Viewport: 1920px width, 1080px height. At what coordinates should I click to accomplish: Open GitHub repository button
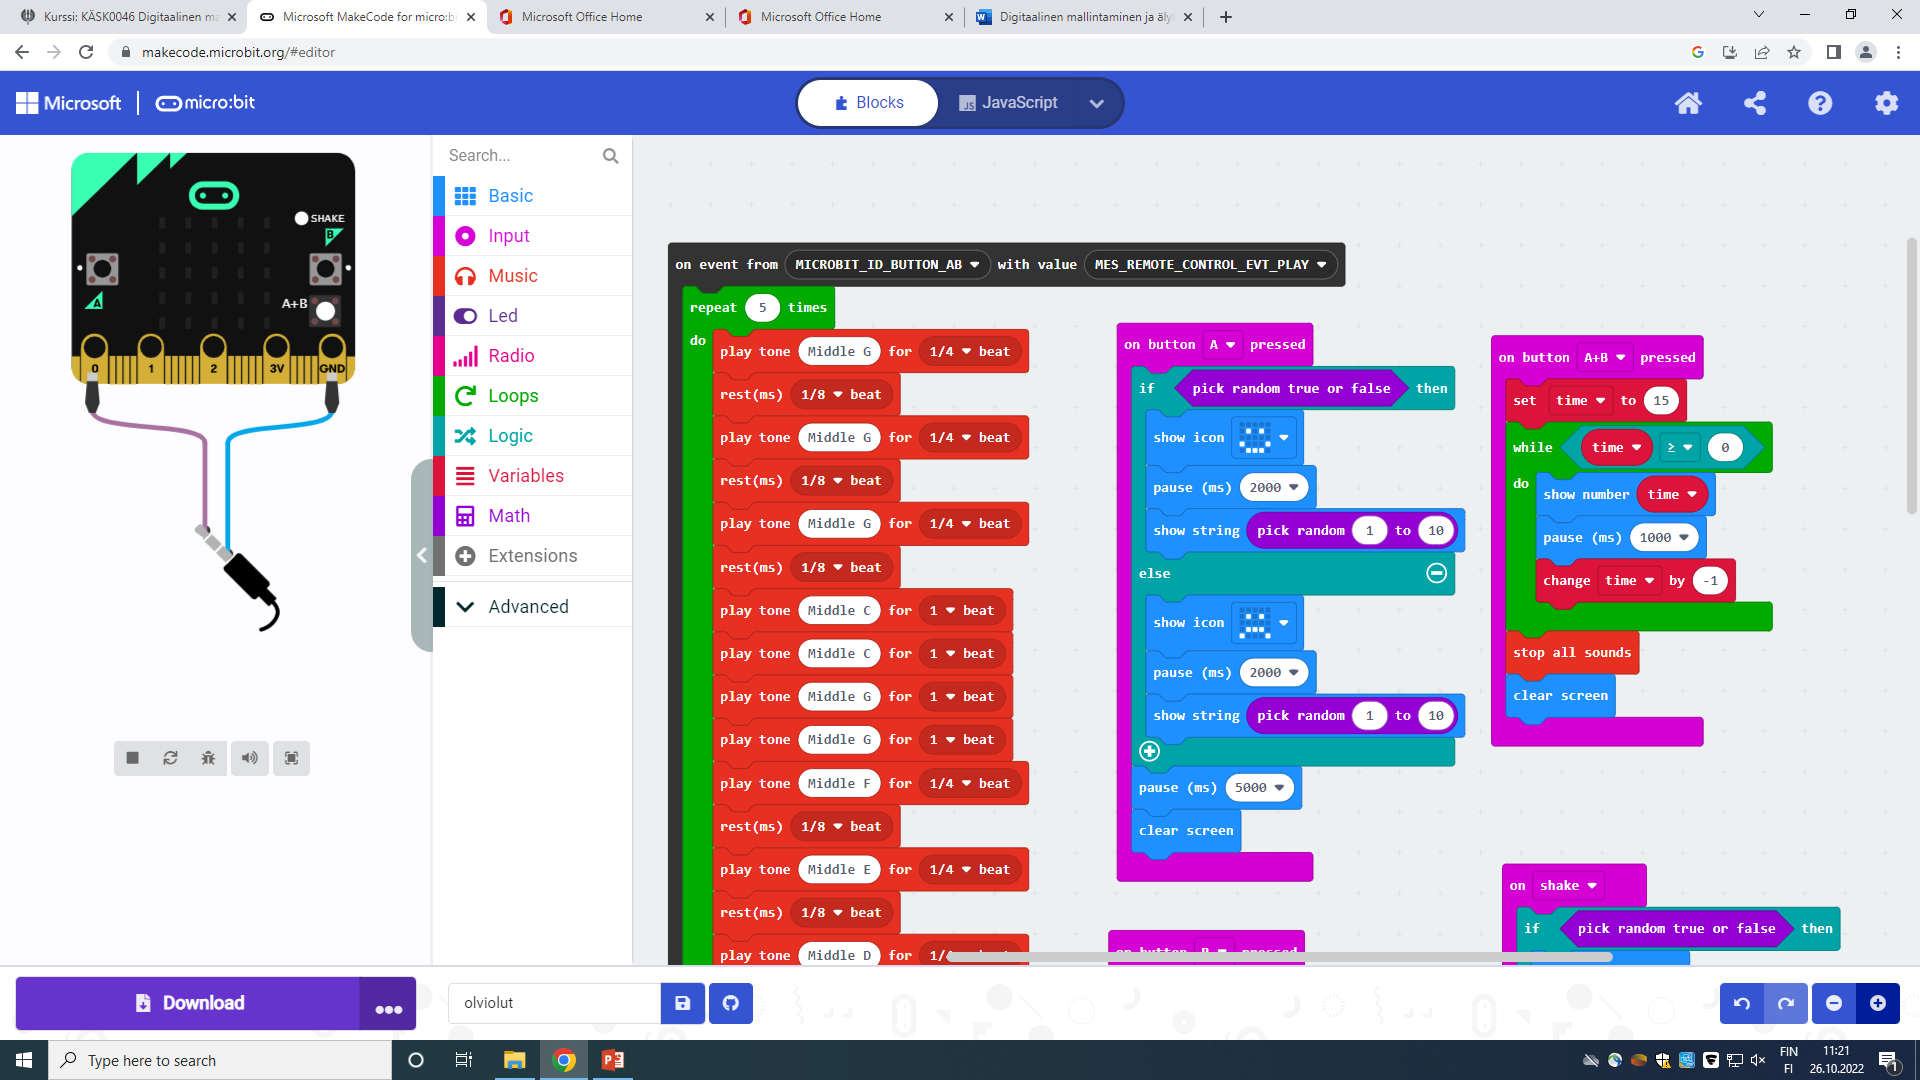pos(731,1003)
